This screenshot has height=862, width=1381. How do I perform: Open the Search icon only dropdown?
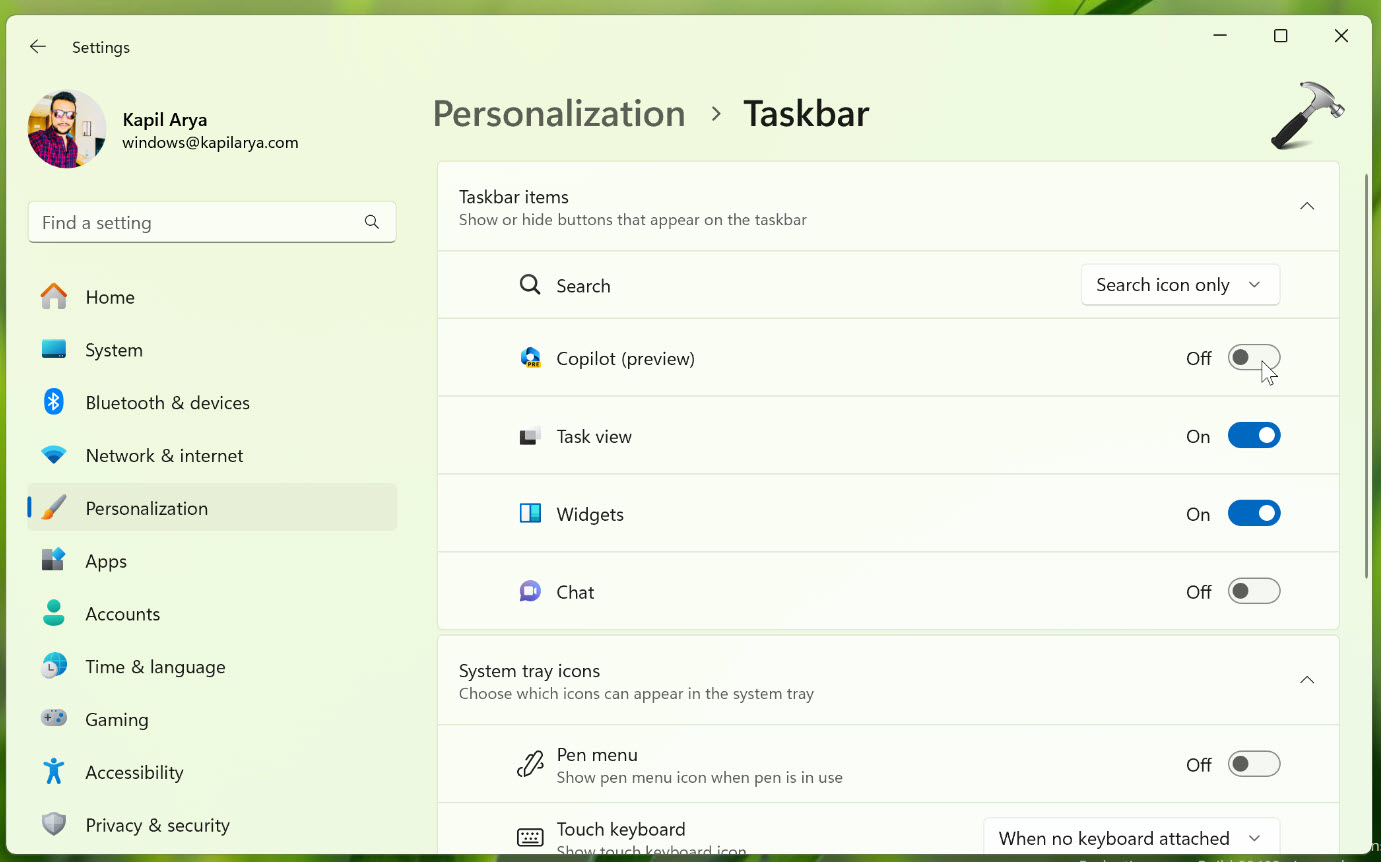[x=1180, y=285]
